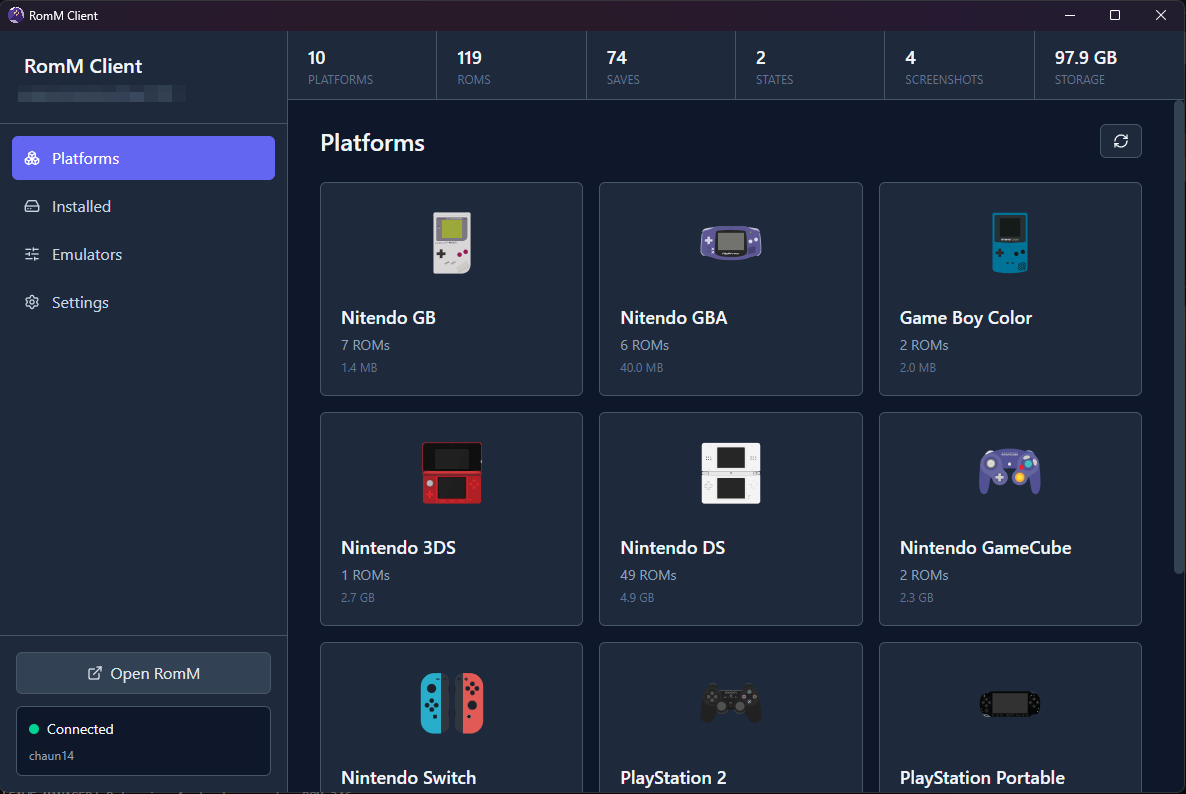The height and width of the screenshot is (794, 1186).
Task: Open the Settings page
Action: [x=143, y=302]
